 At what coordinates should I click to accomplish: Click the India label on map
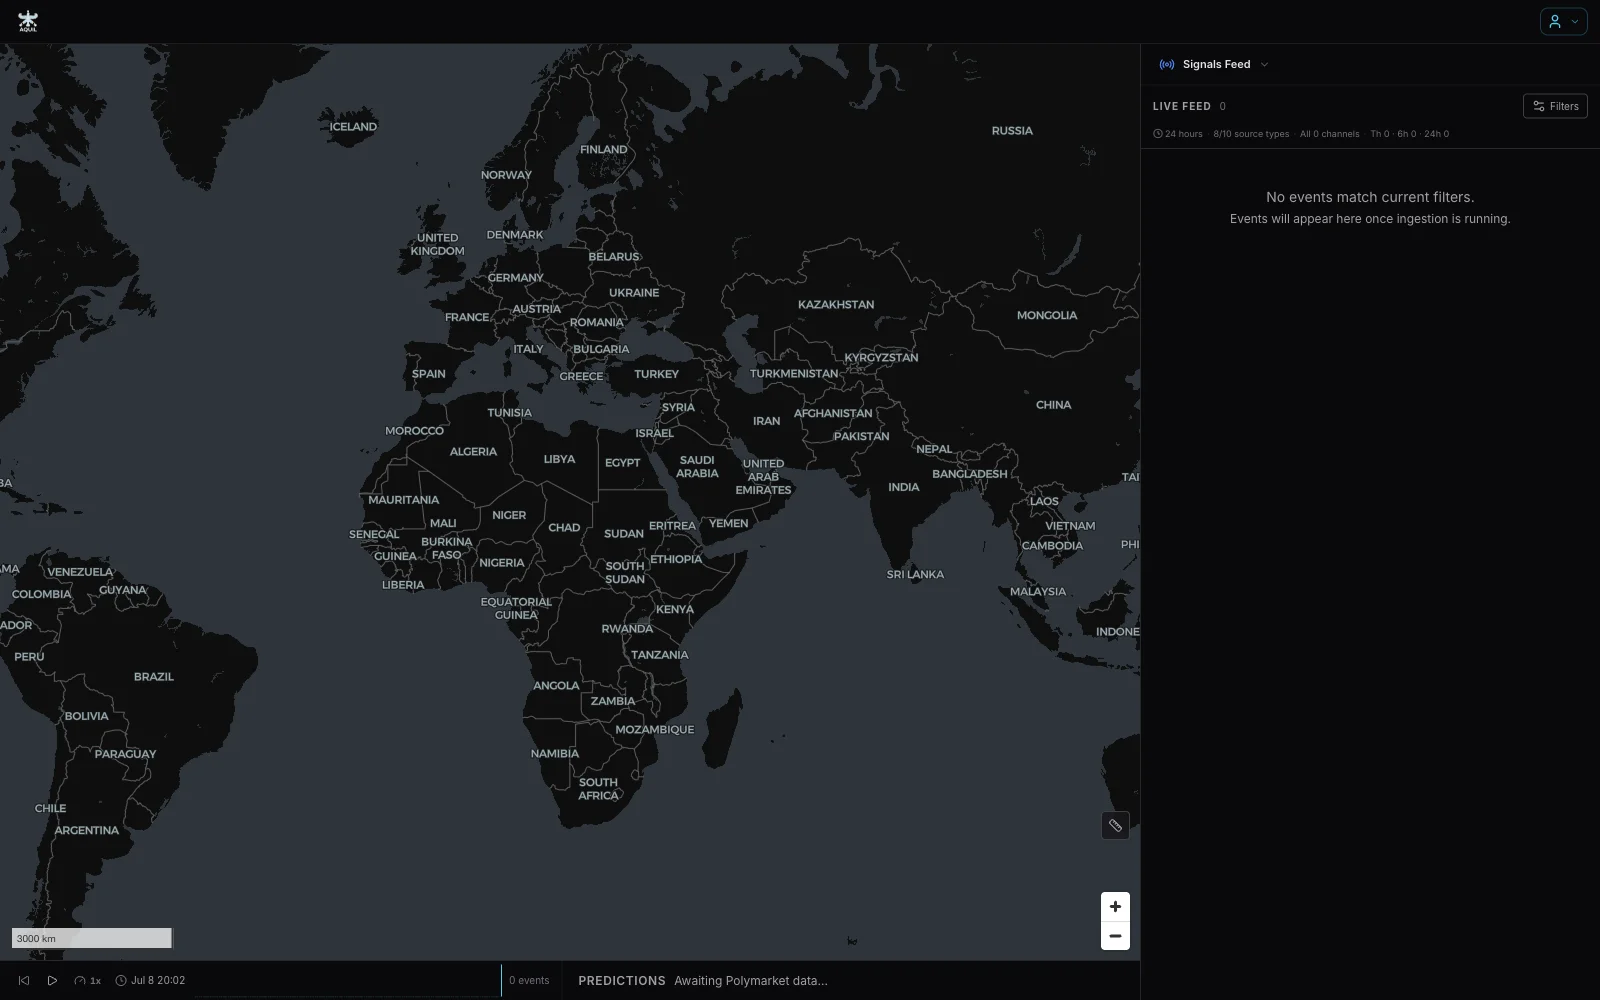tap(903, 487)
